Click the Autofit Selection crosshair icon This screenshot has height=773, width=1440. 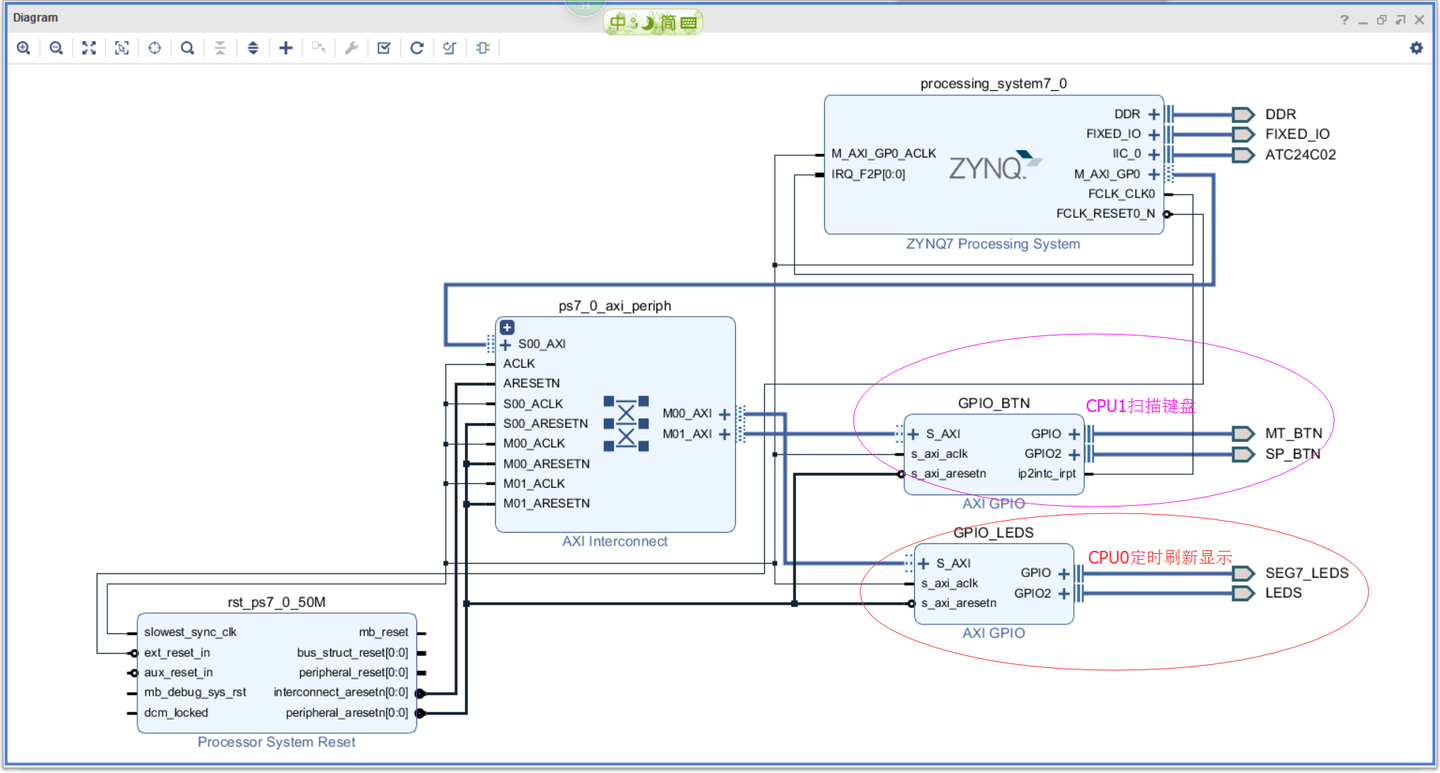[x=154, y=47]
